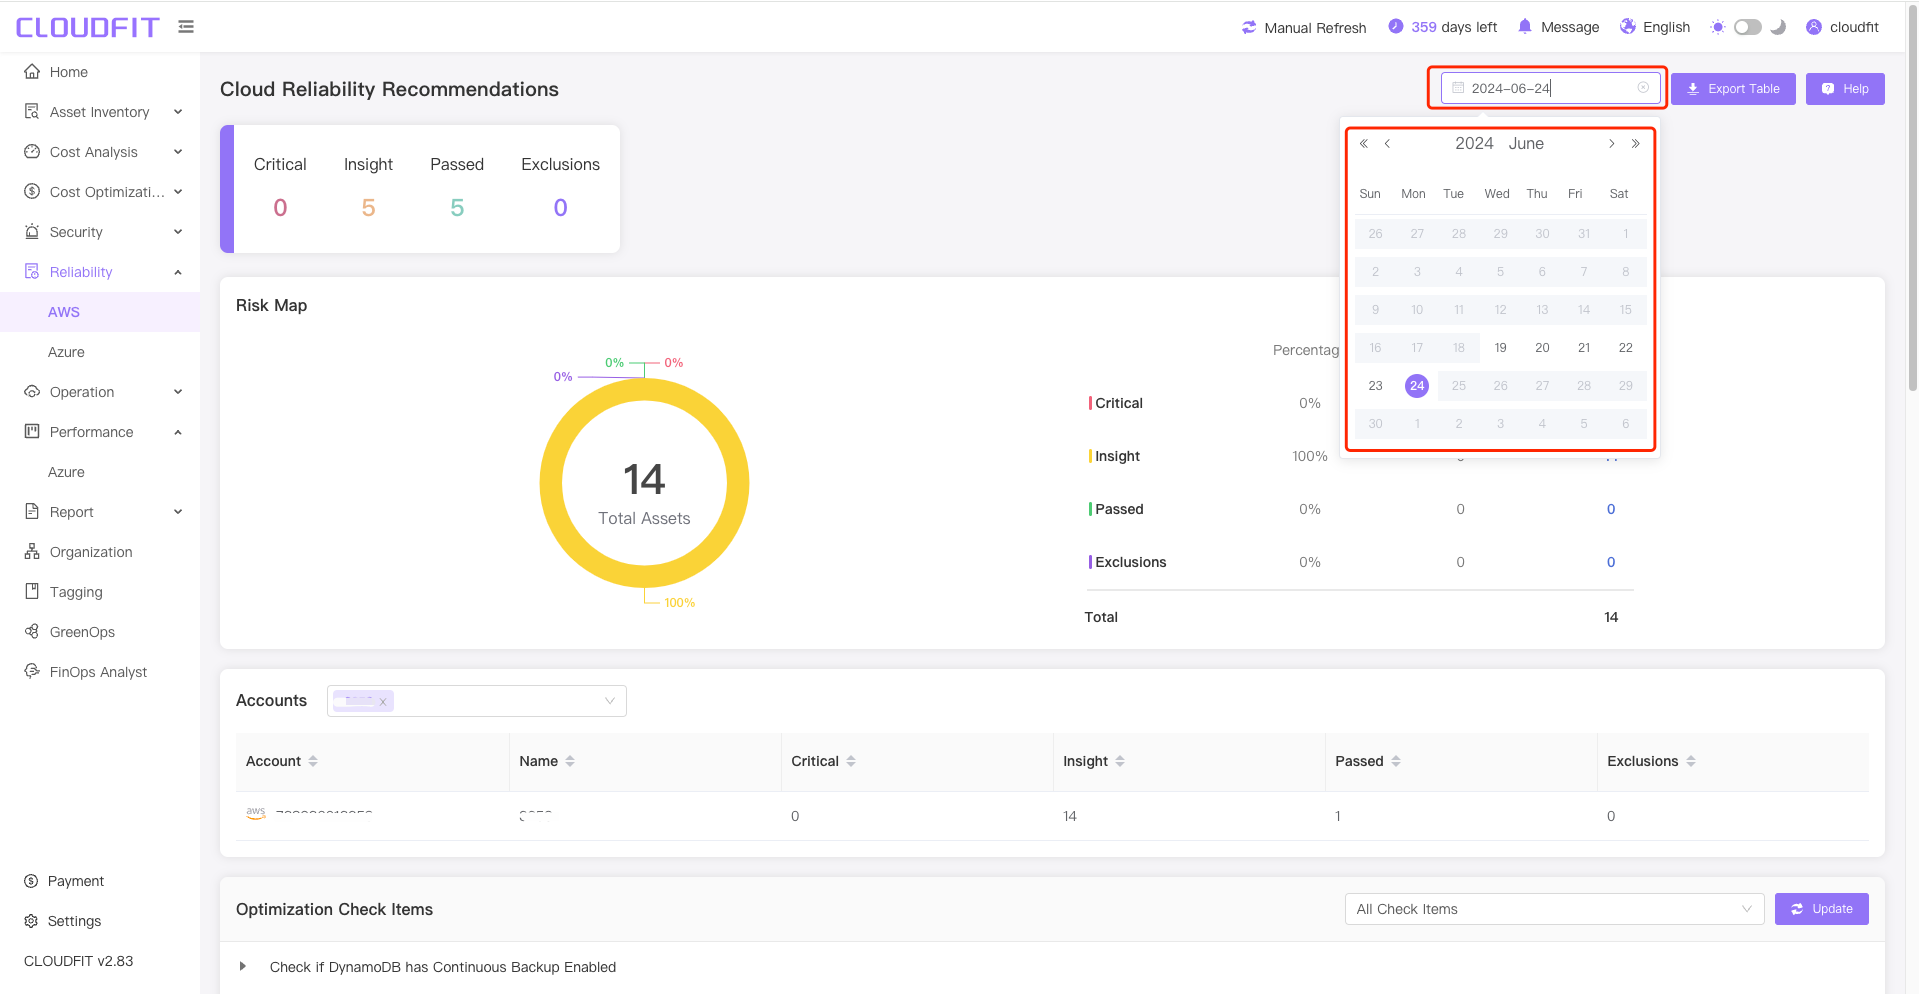Click the Security siren icon
Screen dimensions: 1919x994
[32, 232]
